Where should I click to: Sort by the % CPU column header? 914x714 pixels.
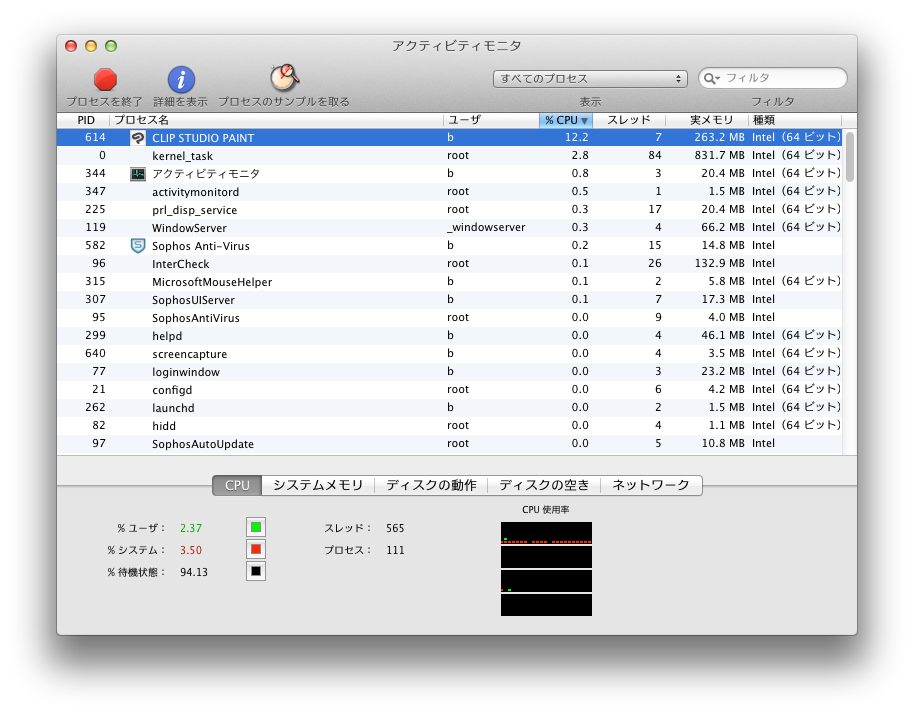click(566, 120)
